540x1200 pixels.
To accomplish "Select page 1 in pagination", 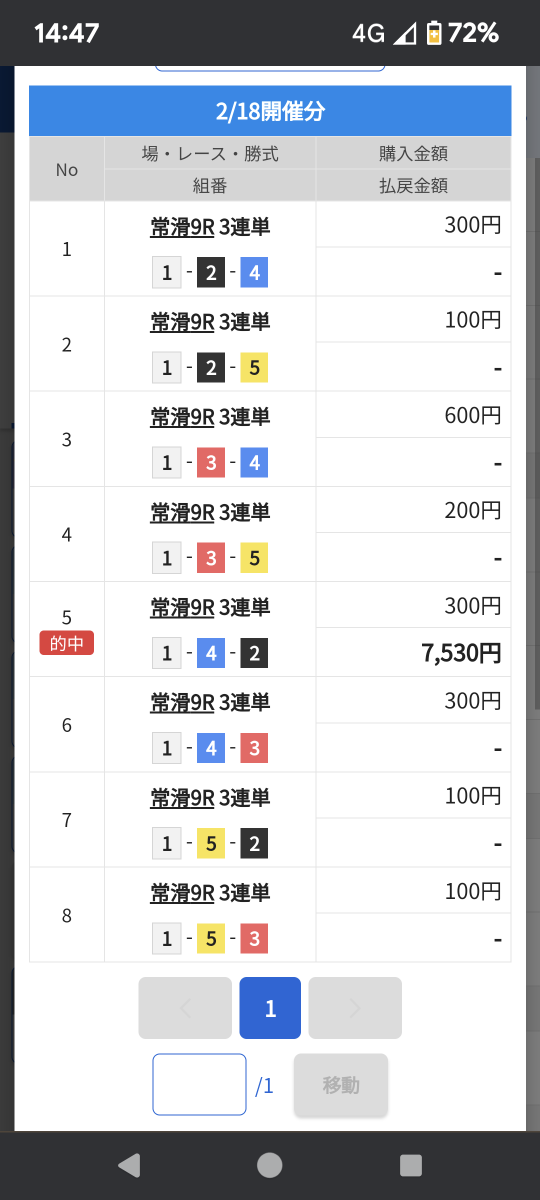I will tap(270, 1008).
